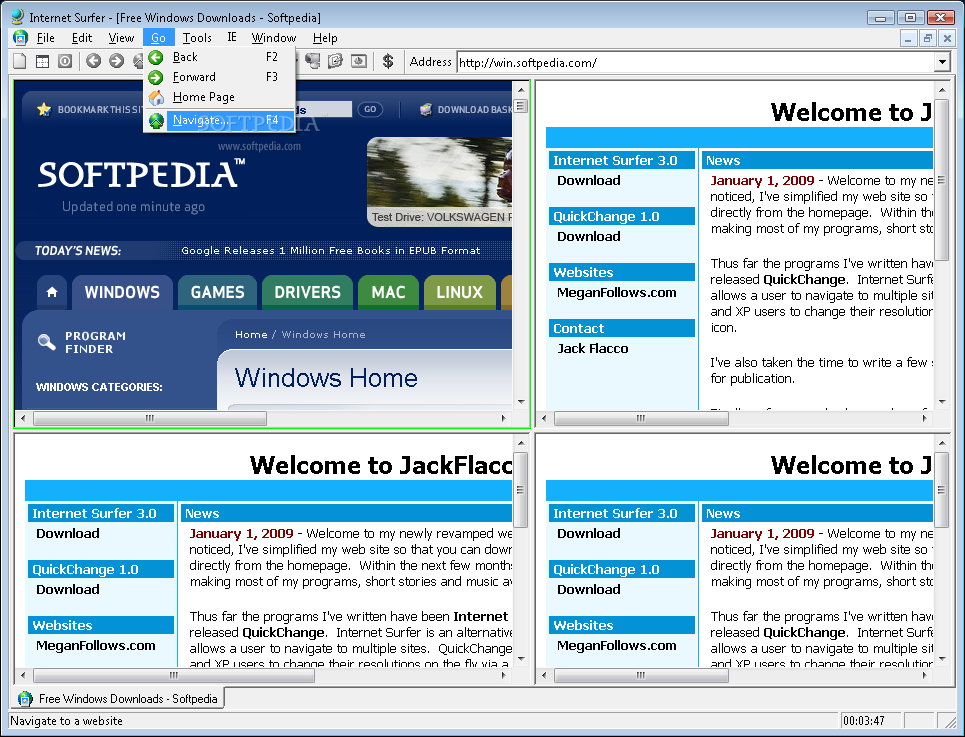Open the Help menu
Viewport: 965px width, 737px height.
325,38
